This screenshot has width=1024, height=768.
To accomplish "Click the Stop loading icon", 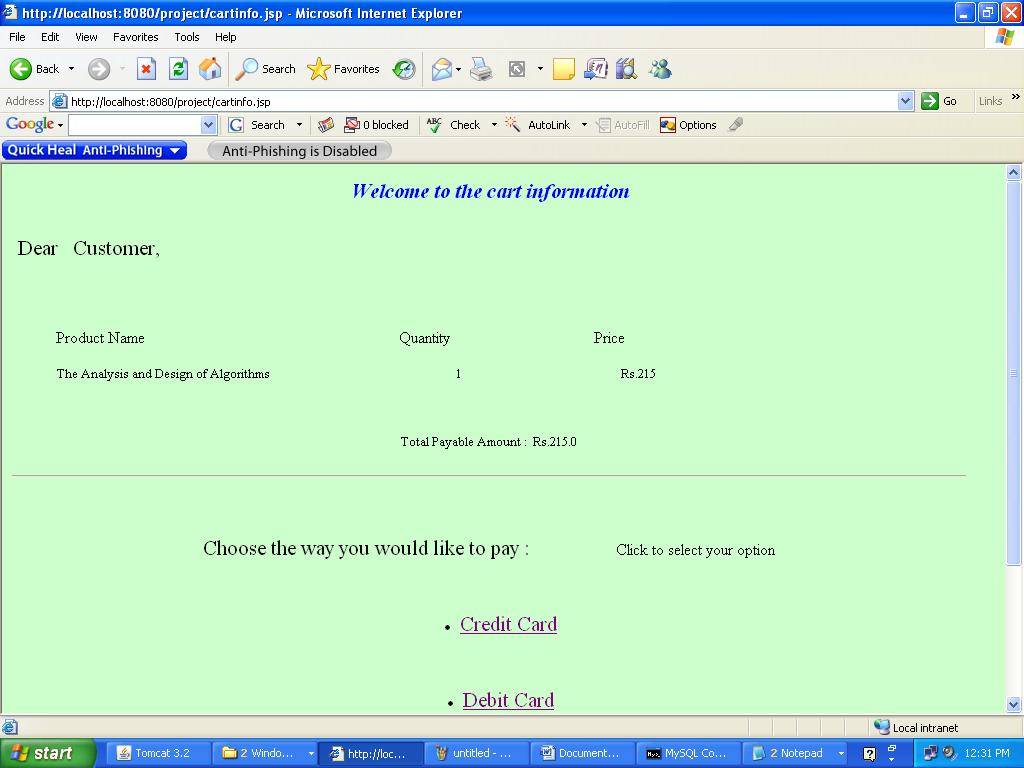I will pos(146,69).
